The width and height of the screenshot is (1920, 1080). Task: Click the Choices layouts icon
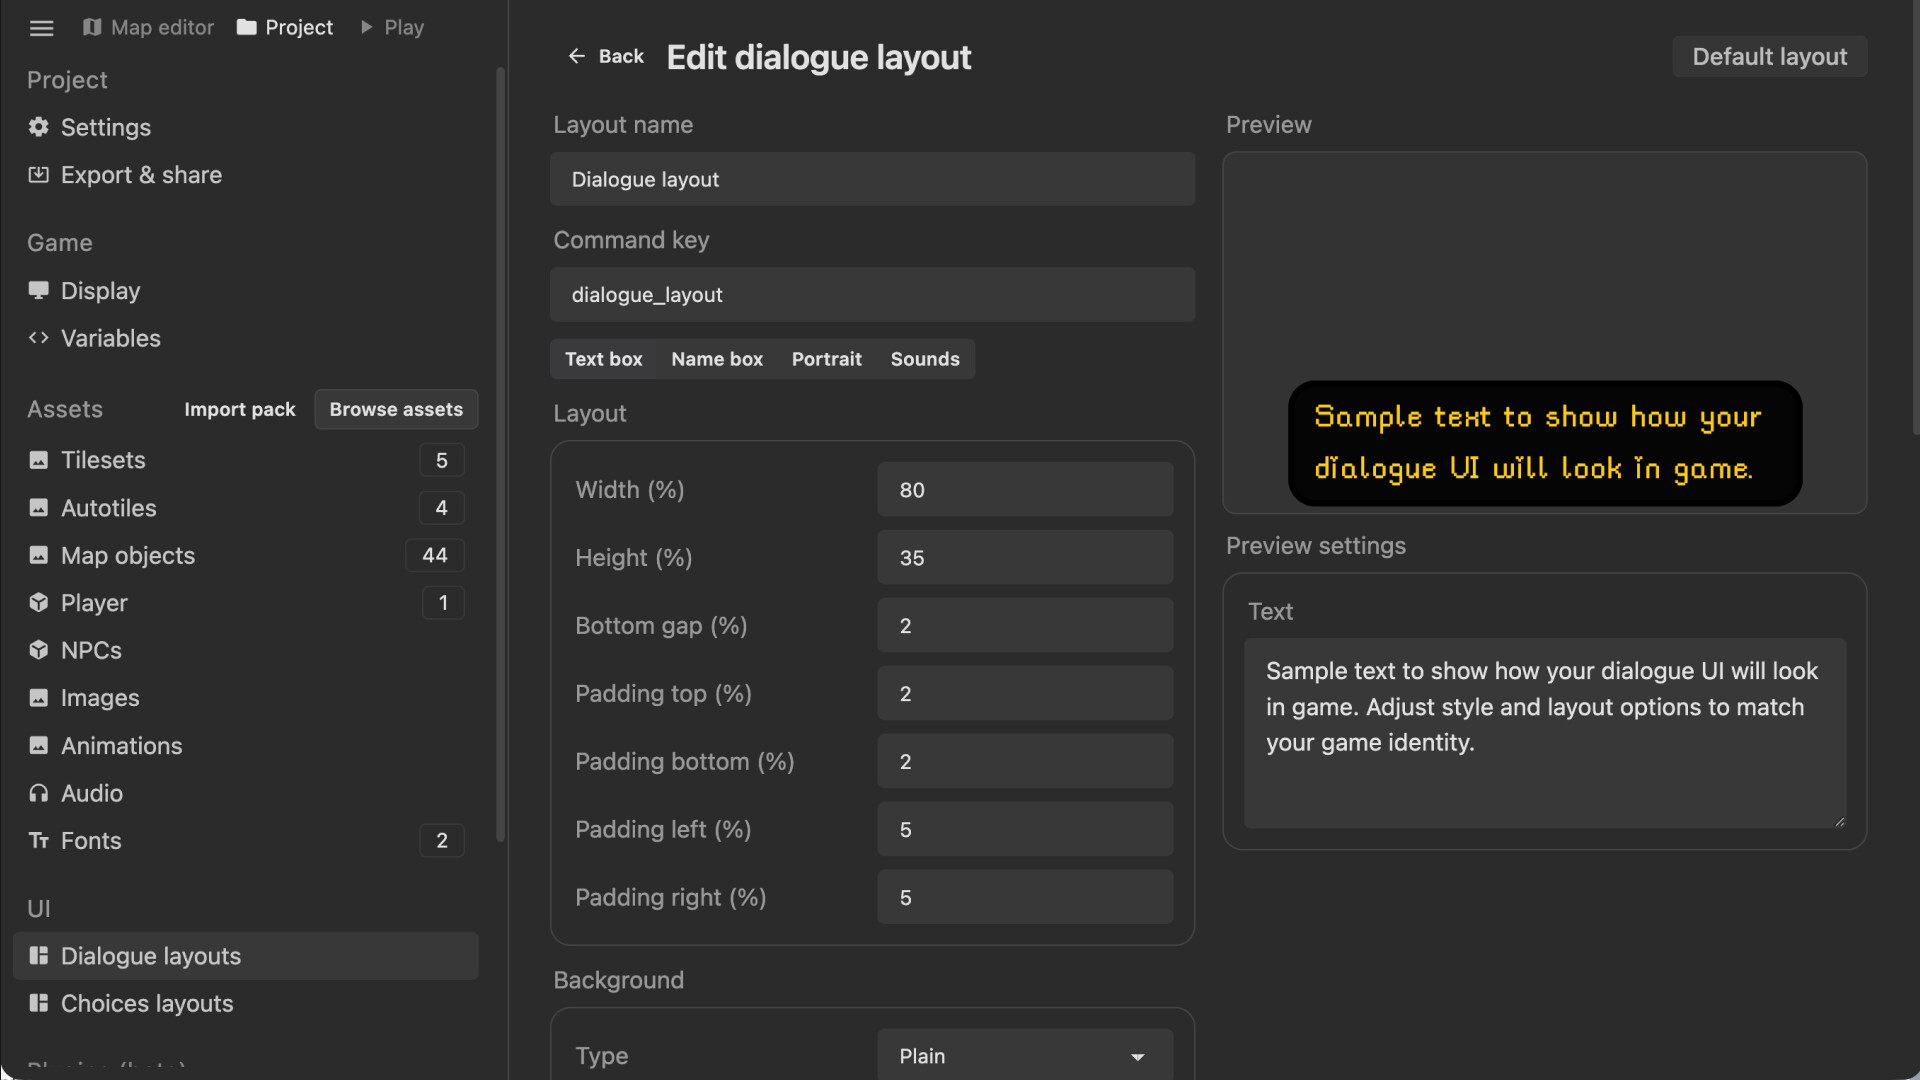tap(38, 1003)
